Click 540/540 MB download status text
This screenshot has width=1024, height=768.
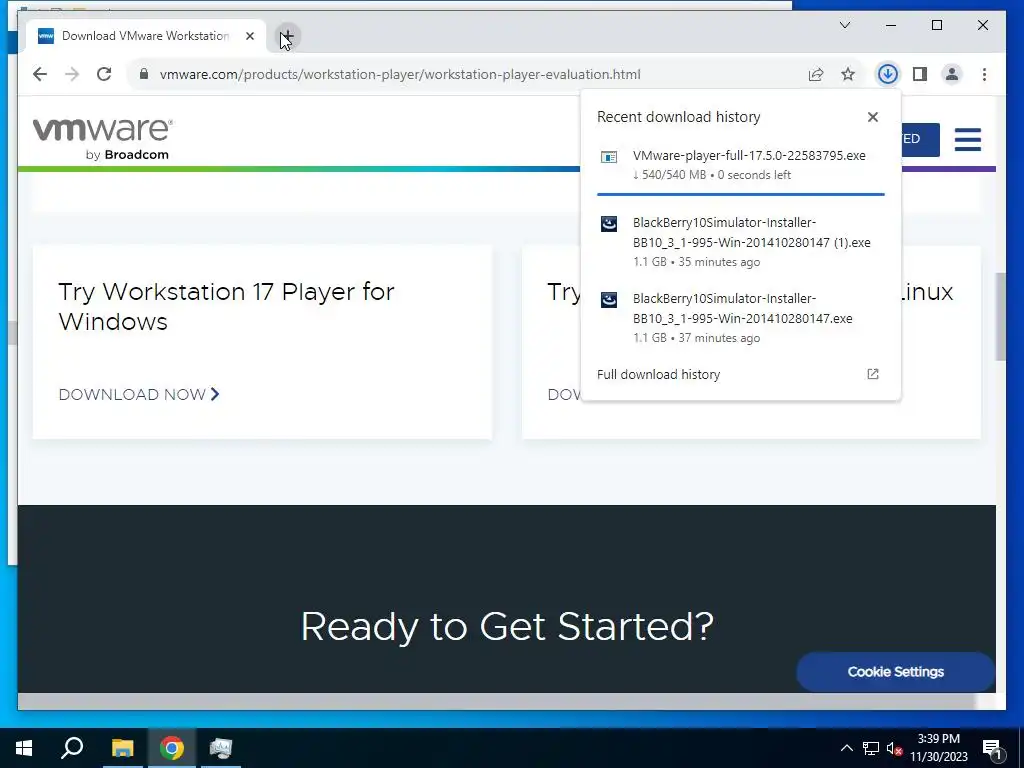coord(670,175)
